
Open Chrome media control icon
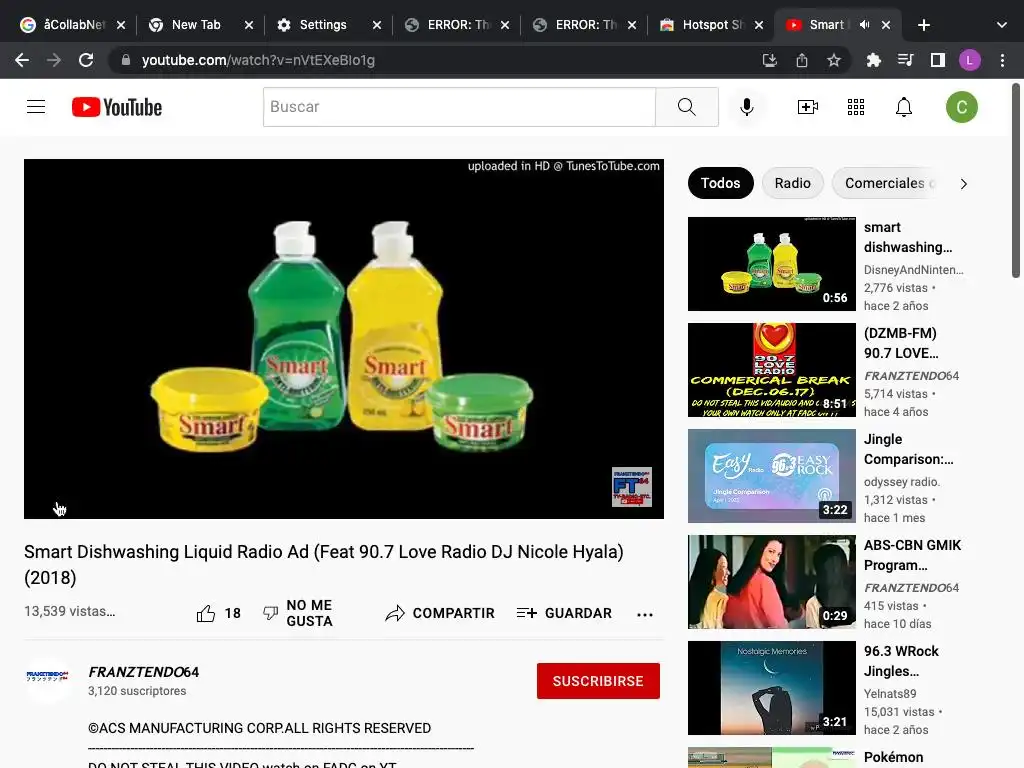click(x=905, y=60)
